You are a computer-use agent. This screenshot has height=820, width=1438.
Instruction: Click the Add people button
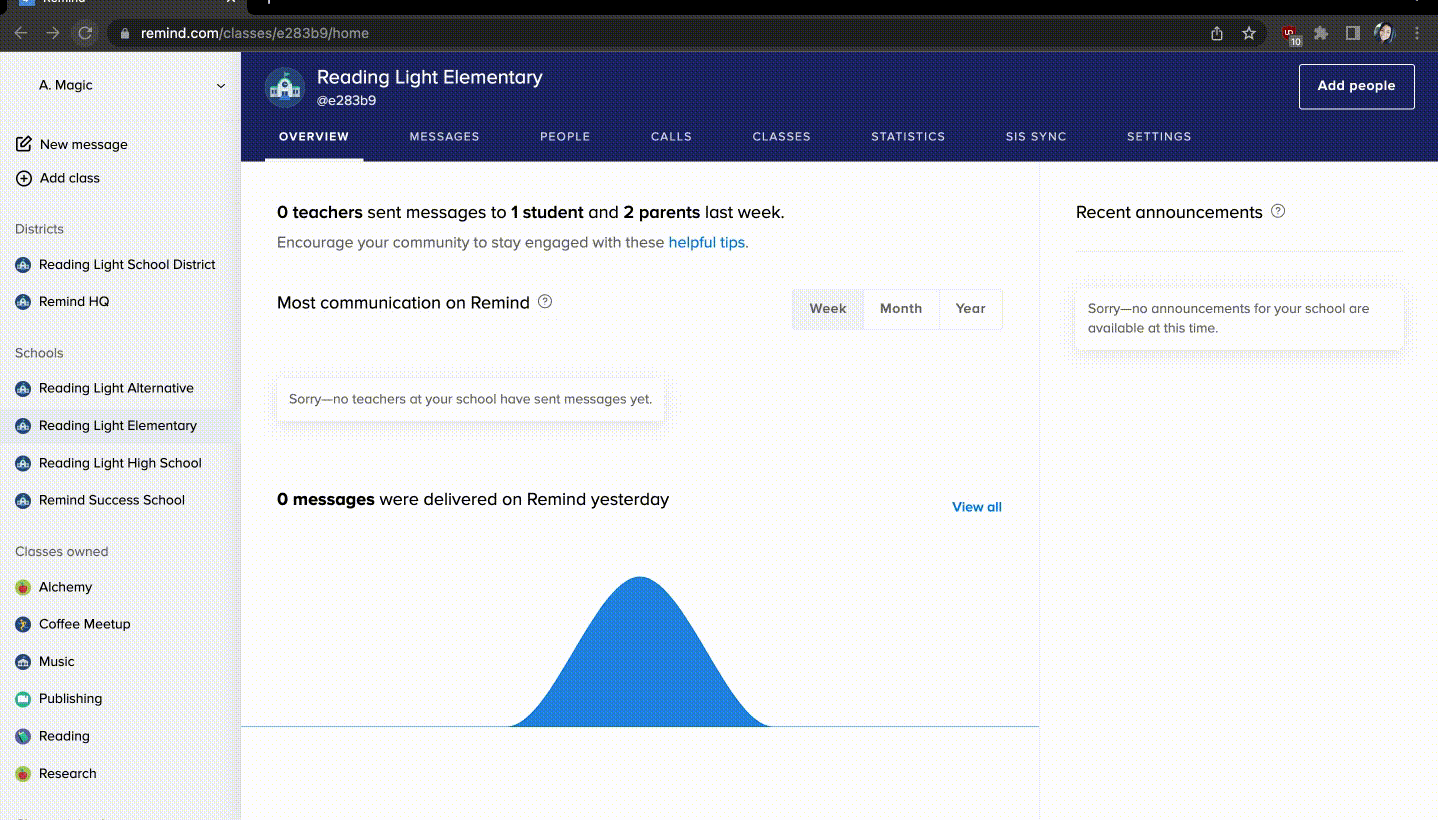1356,86
